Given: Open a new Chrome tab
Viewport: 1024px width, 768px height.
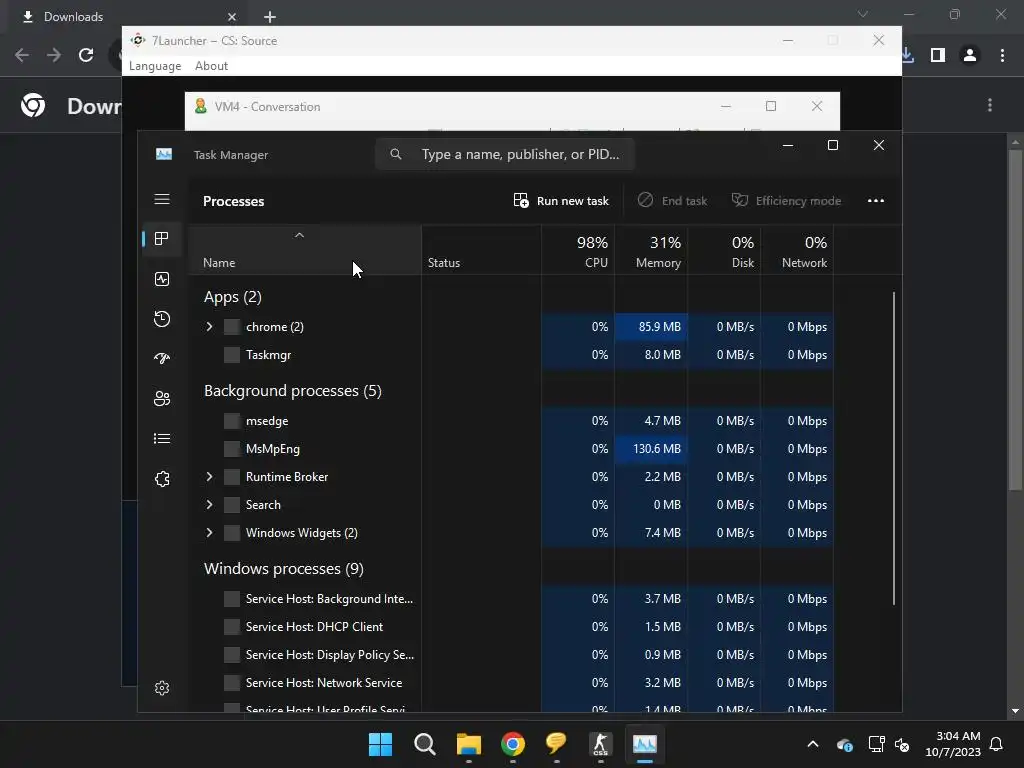Looking at the screenshot, I should (x=270, y=17).
